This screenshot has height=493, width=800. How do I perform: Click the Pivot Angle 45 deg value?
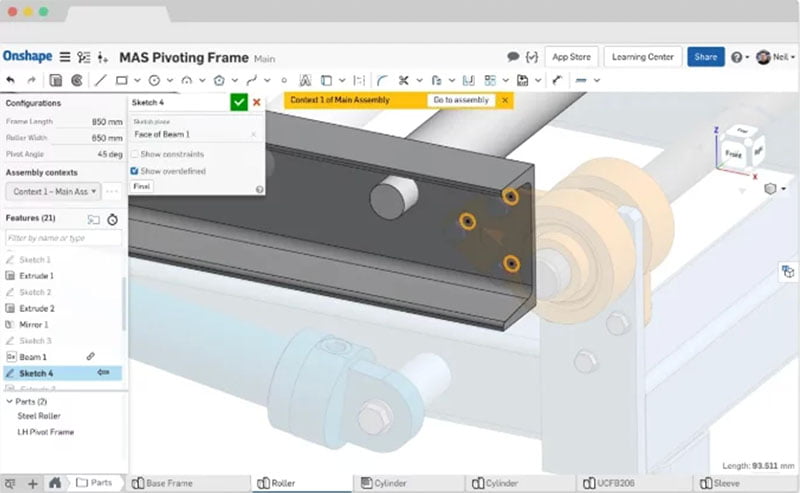110,154
